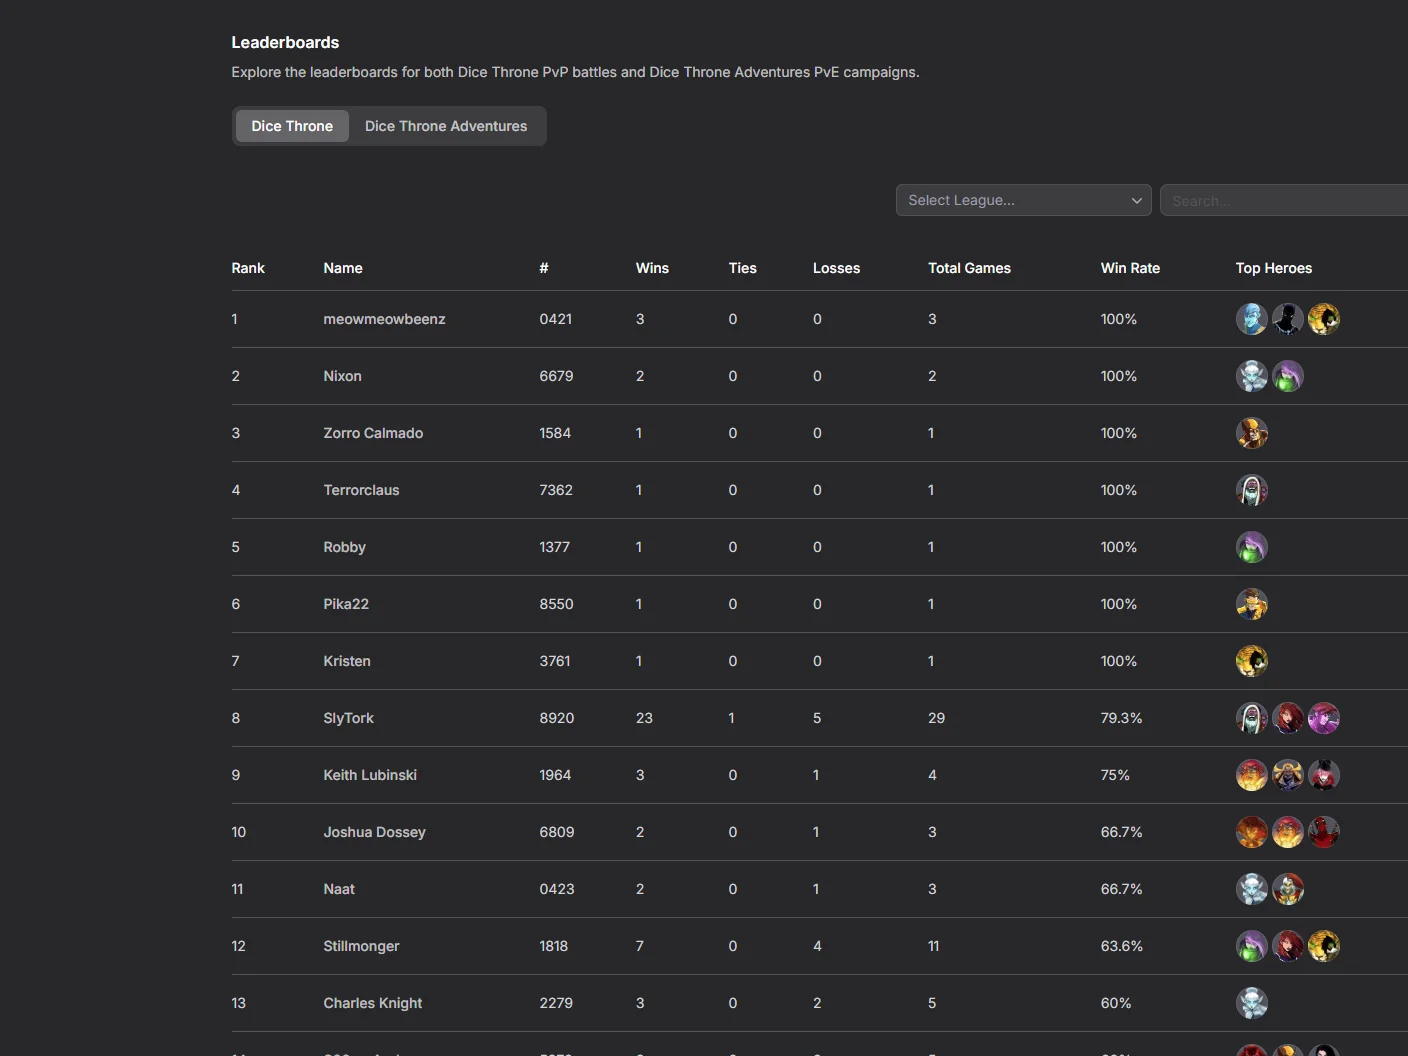
Task: Click the white-haired avatar in Charles Knight's row
Action: [1252, 1003]
